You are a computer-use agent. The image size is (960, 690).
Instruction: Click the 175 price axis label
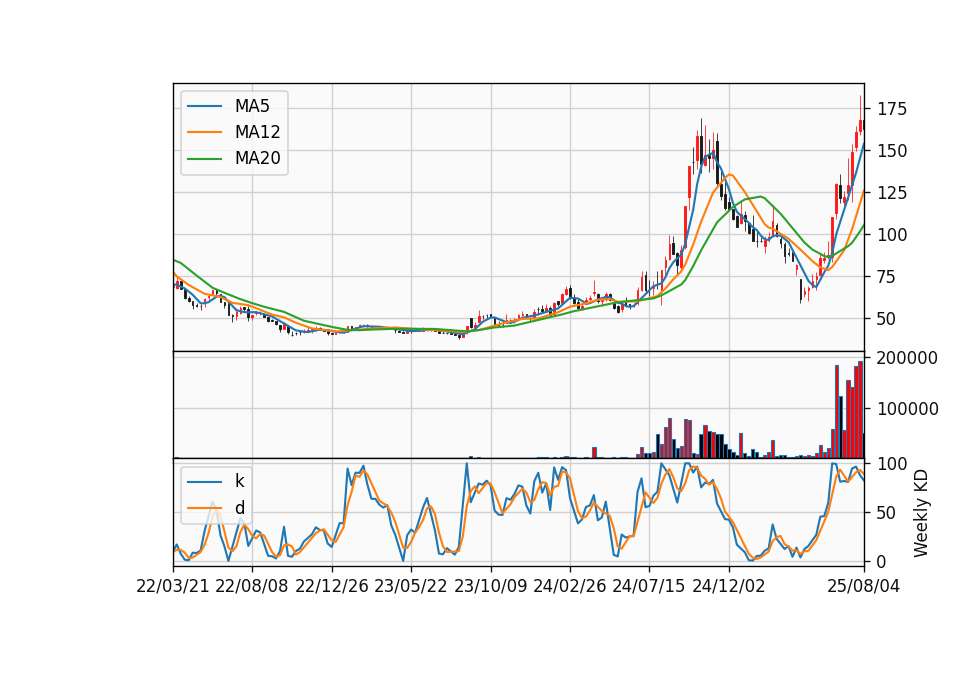[x=892, y=109]
